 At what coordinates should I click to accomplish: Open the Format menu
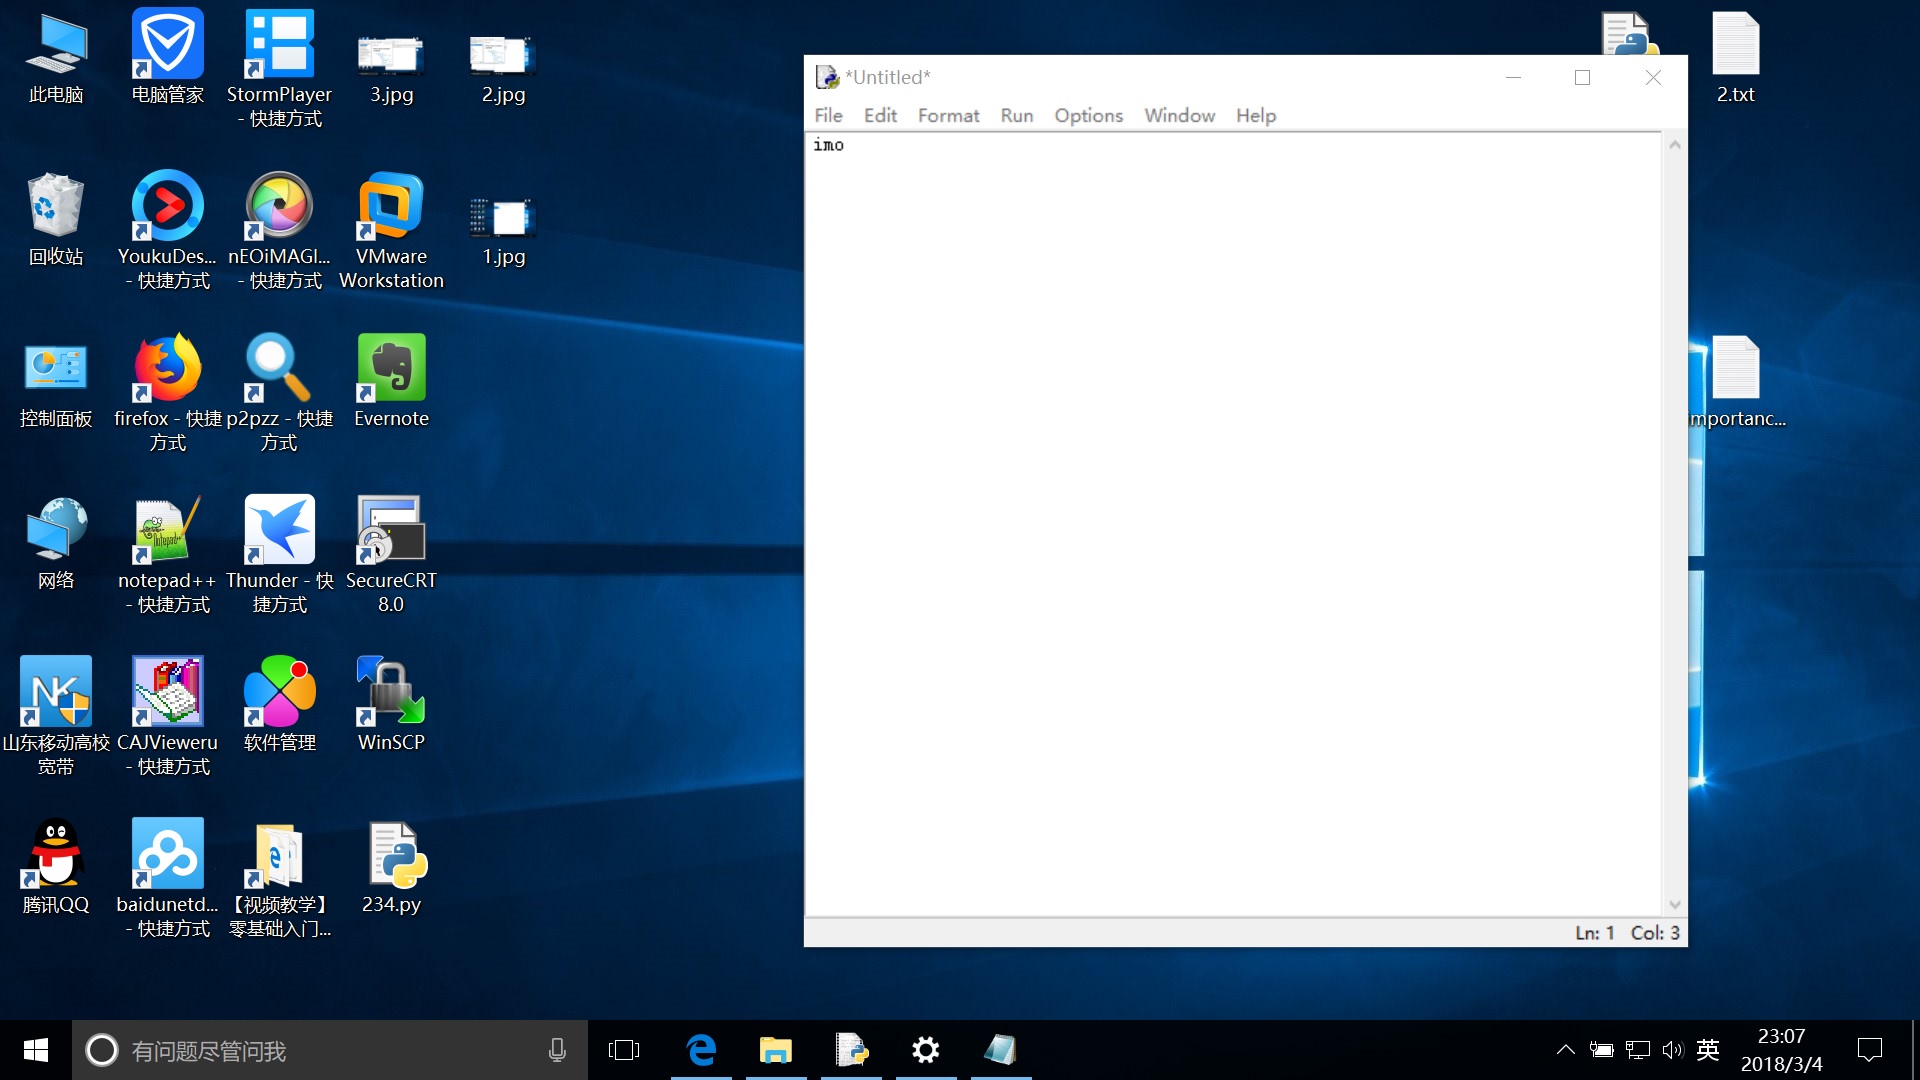pos(948,116)
